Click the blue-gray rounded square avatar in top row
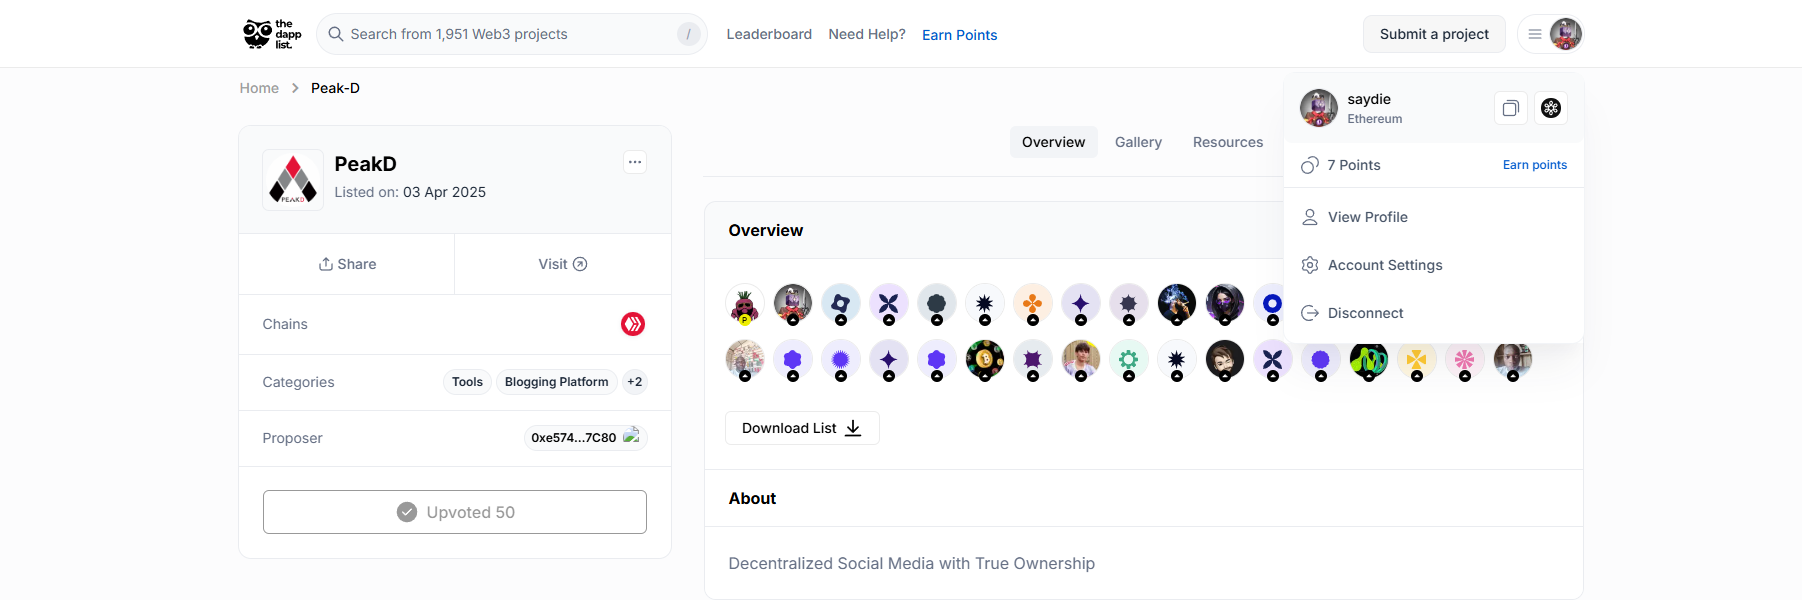Screen dimensions: 1802x600 [841, 304]
